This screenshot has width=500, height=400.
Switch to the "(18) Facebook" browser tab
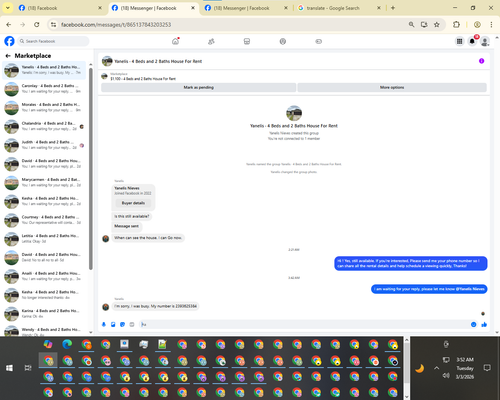click(60, 8)
